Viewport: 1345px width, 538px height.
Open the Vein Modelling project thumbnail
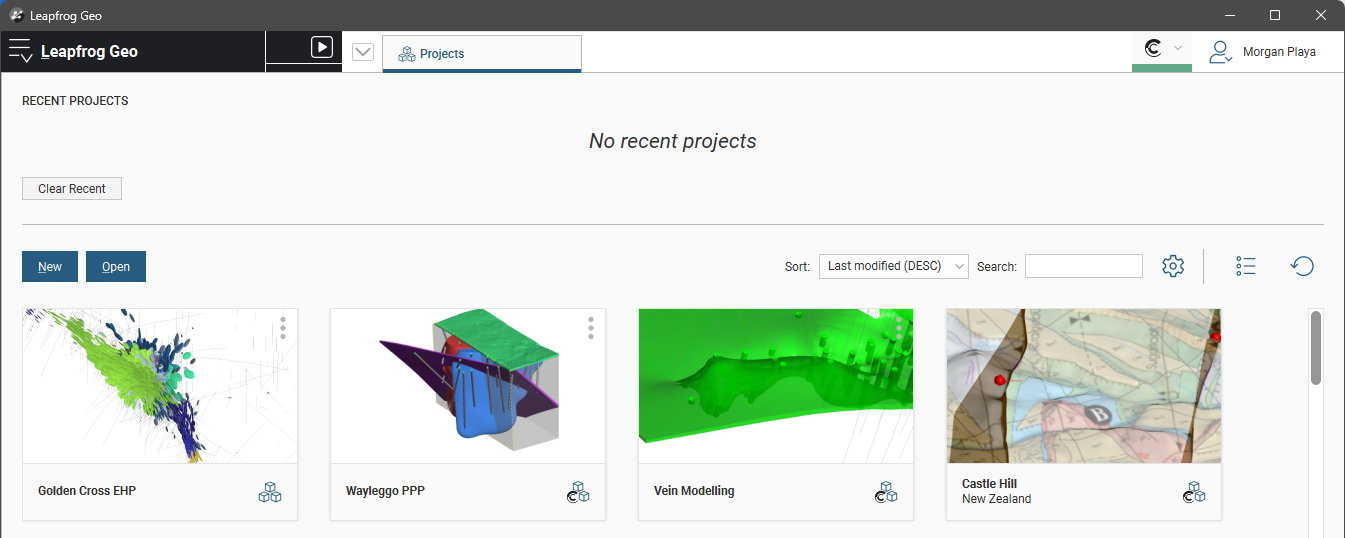[775, 386]
